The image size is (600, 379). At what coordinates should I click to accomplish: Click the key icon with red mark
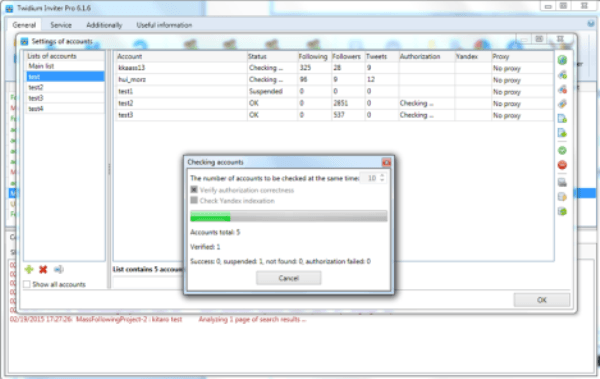[x=562, y=89]
